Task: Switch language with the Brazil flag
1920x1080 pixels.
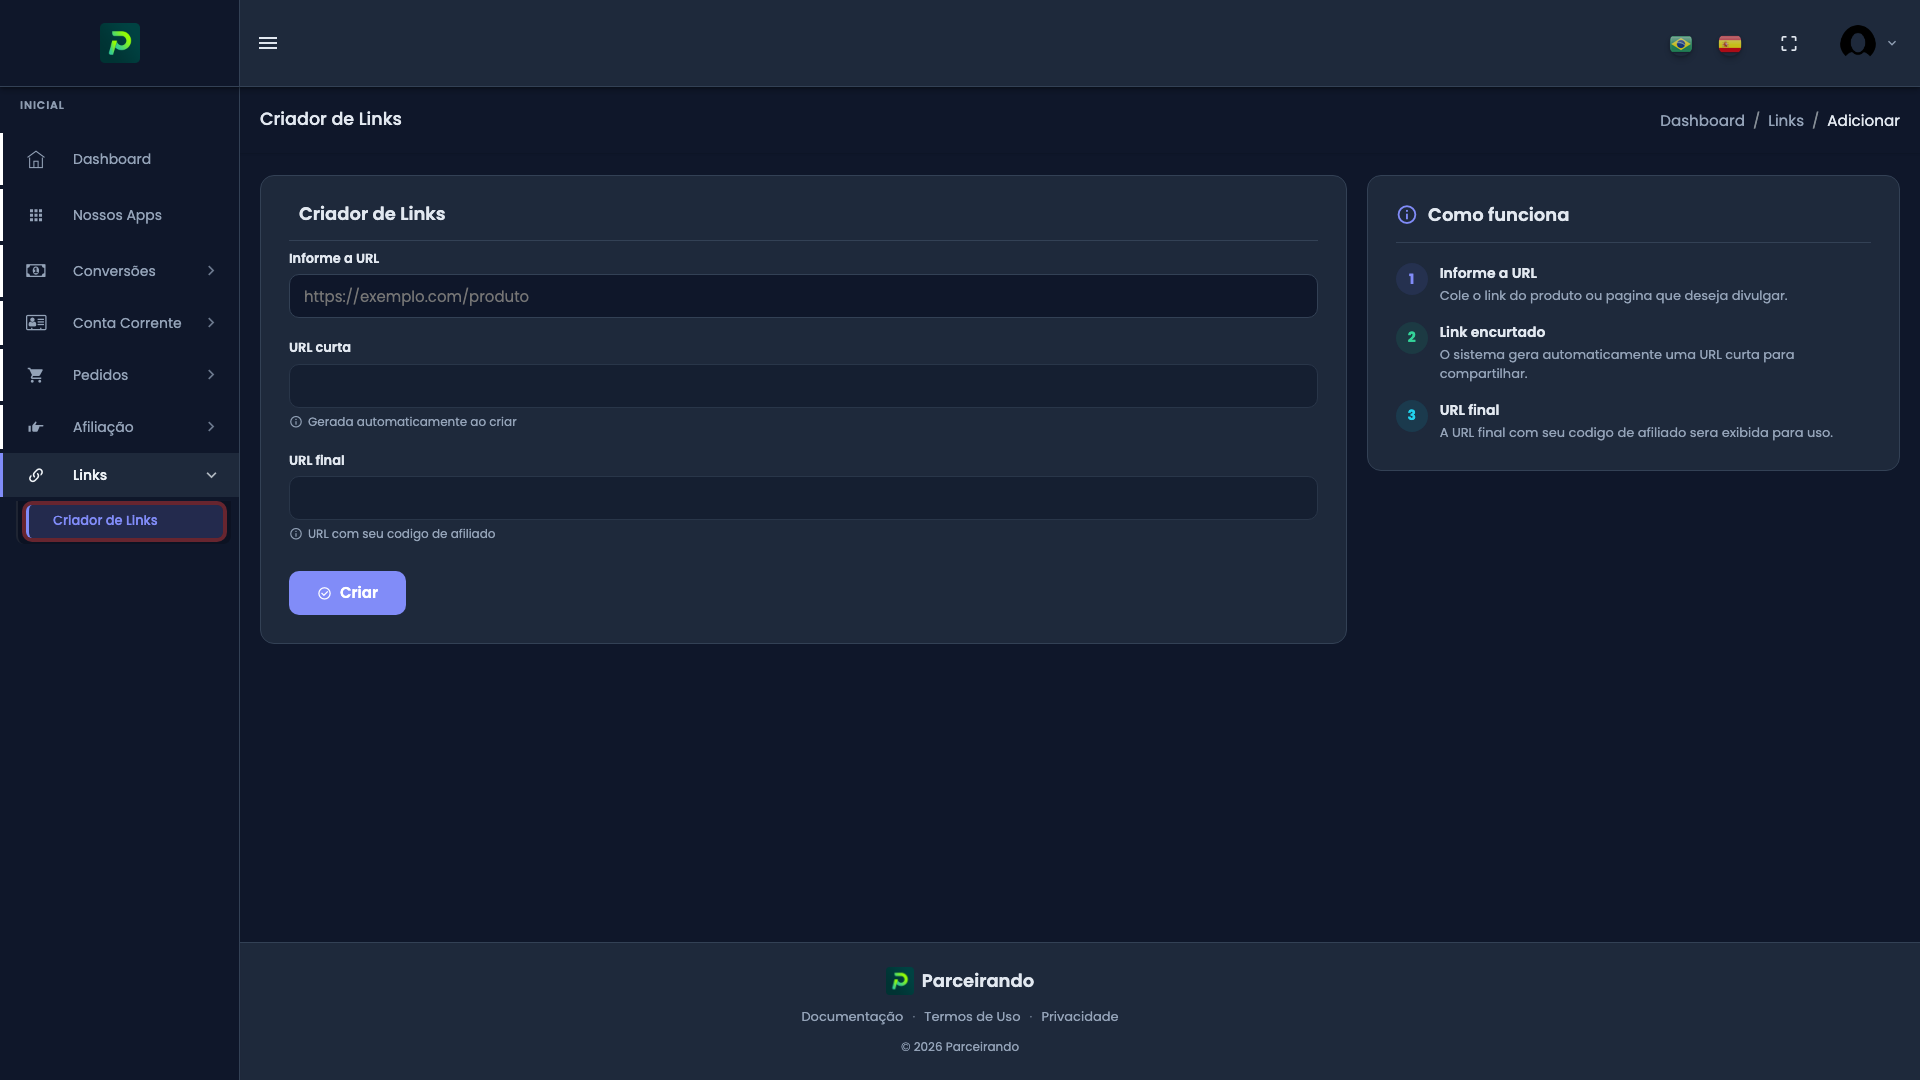Action: pos(1681,44)
